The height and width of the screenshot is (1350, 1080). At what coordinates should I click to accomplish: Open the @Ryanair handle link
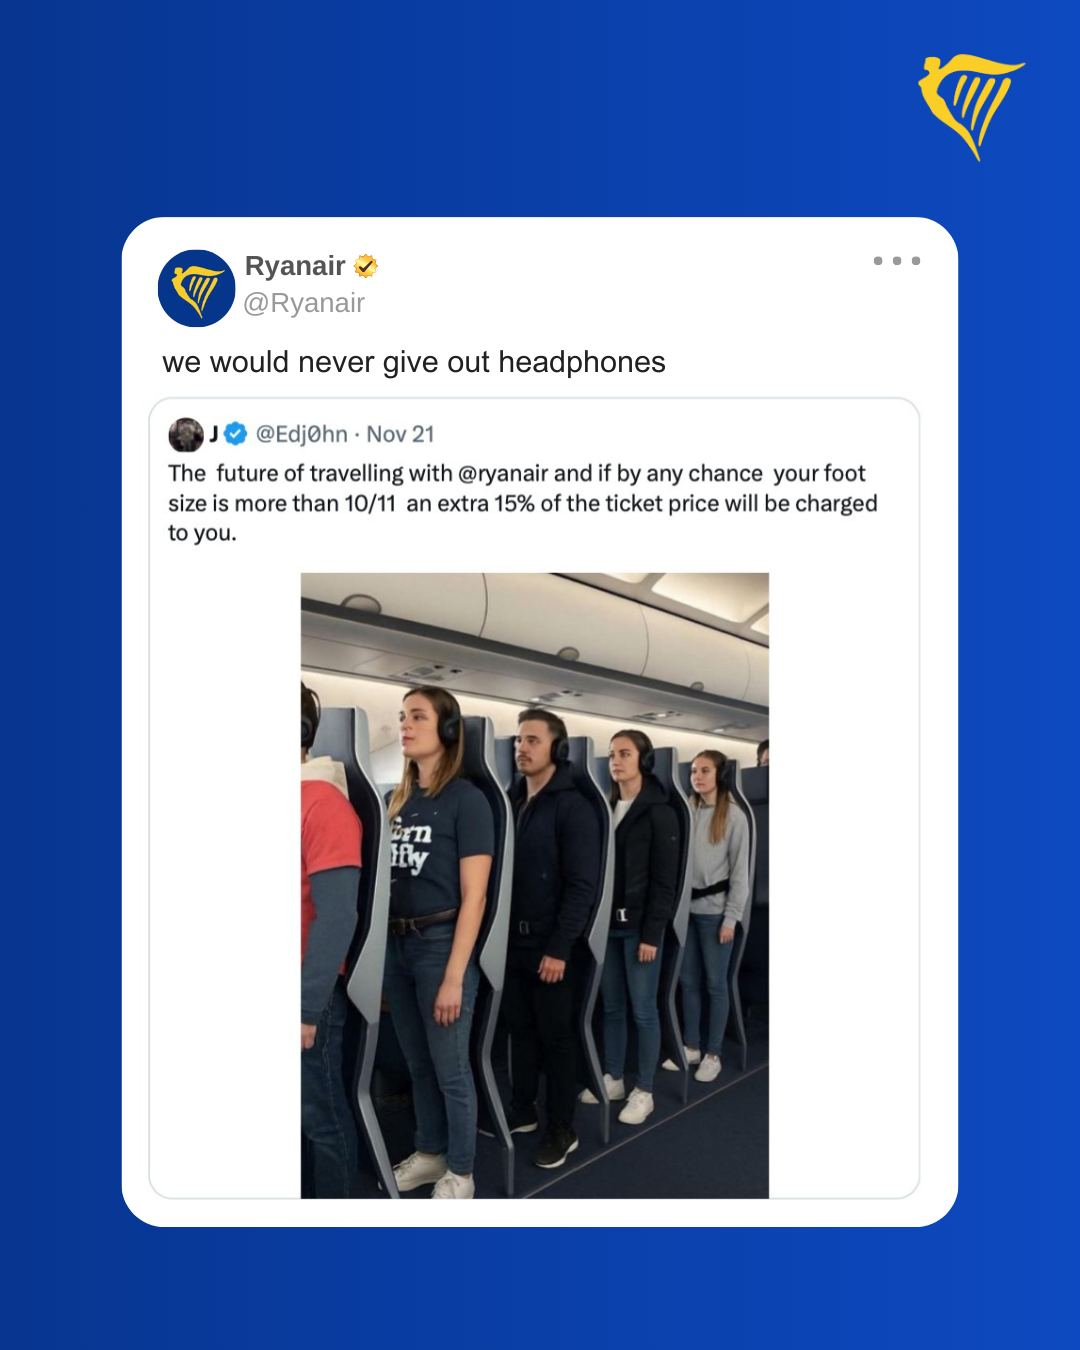pyautogui.click(x=304, y=303)
